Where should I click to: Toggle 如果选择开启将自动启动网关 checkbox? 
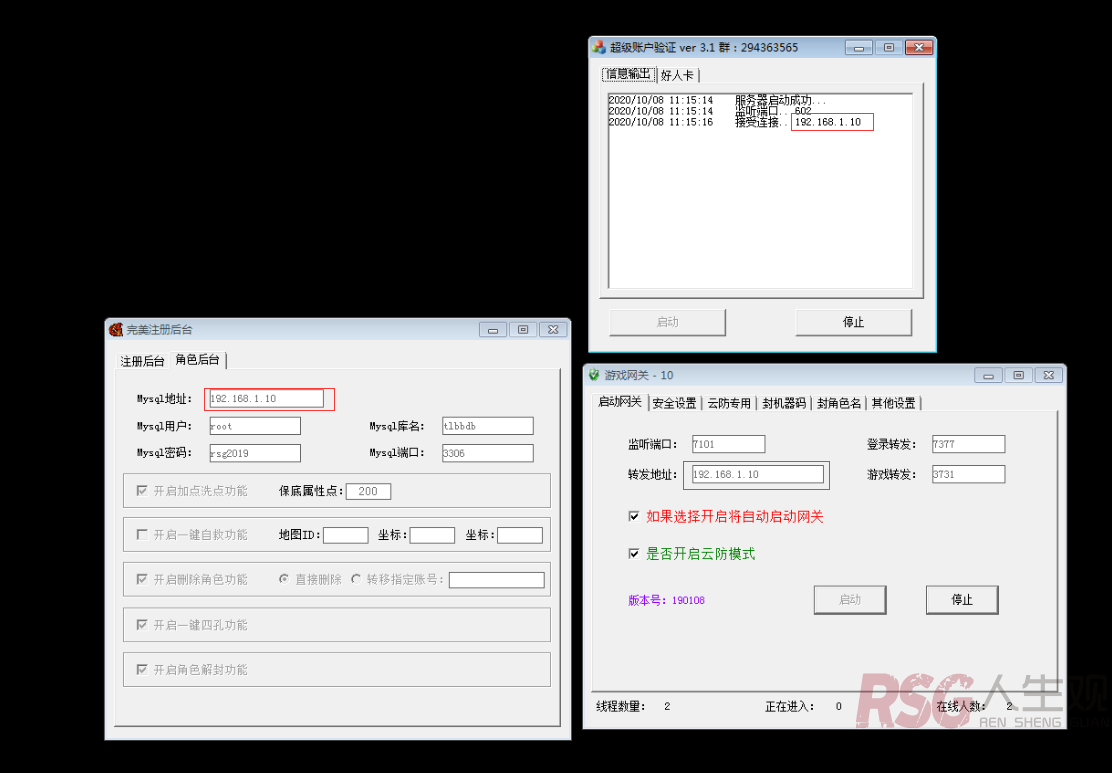tap(633, 517)
